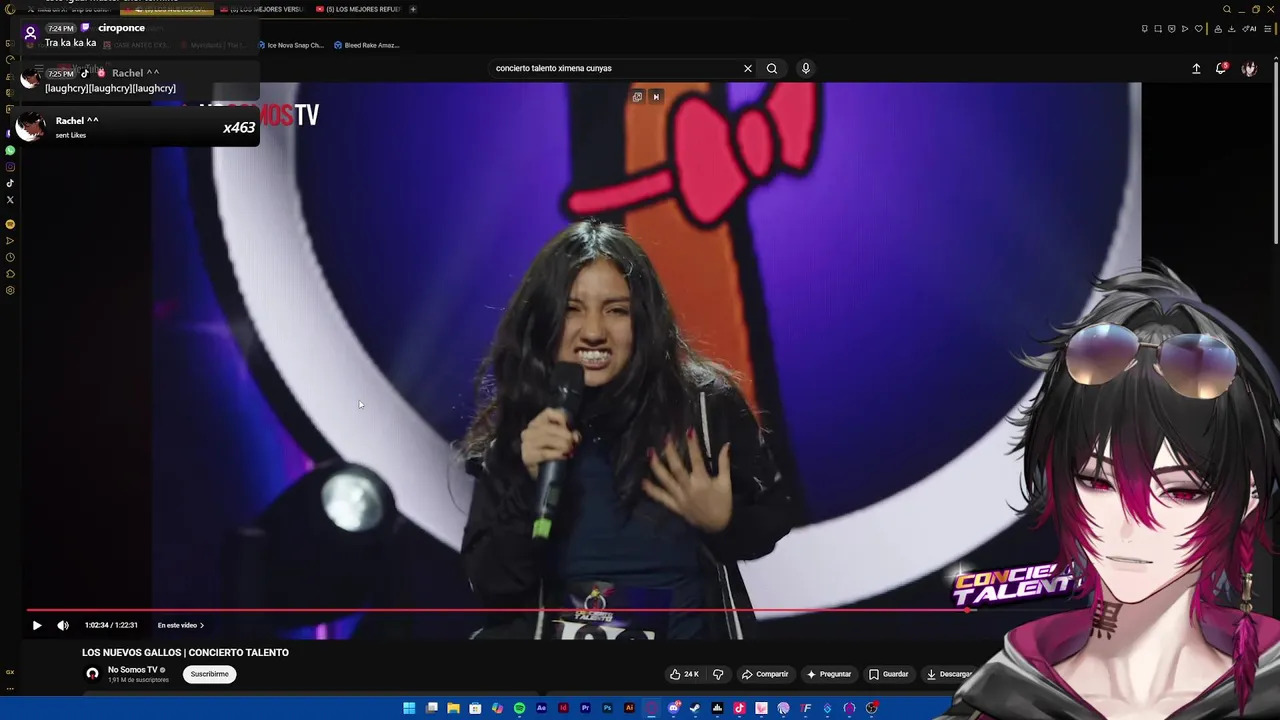Open OBS Studio from the taskbar
This screenshot has height=720, width=1280.
pyautogui.click(x=872, y=708)
